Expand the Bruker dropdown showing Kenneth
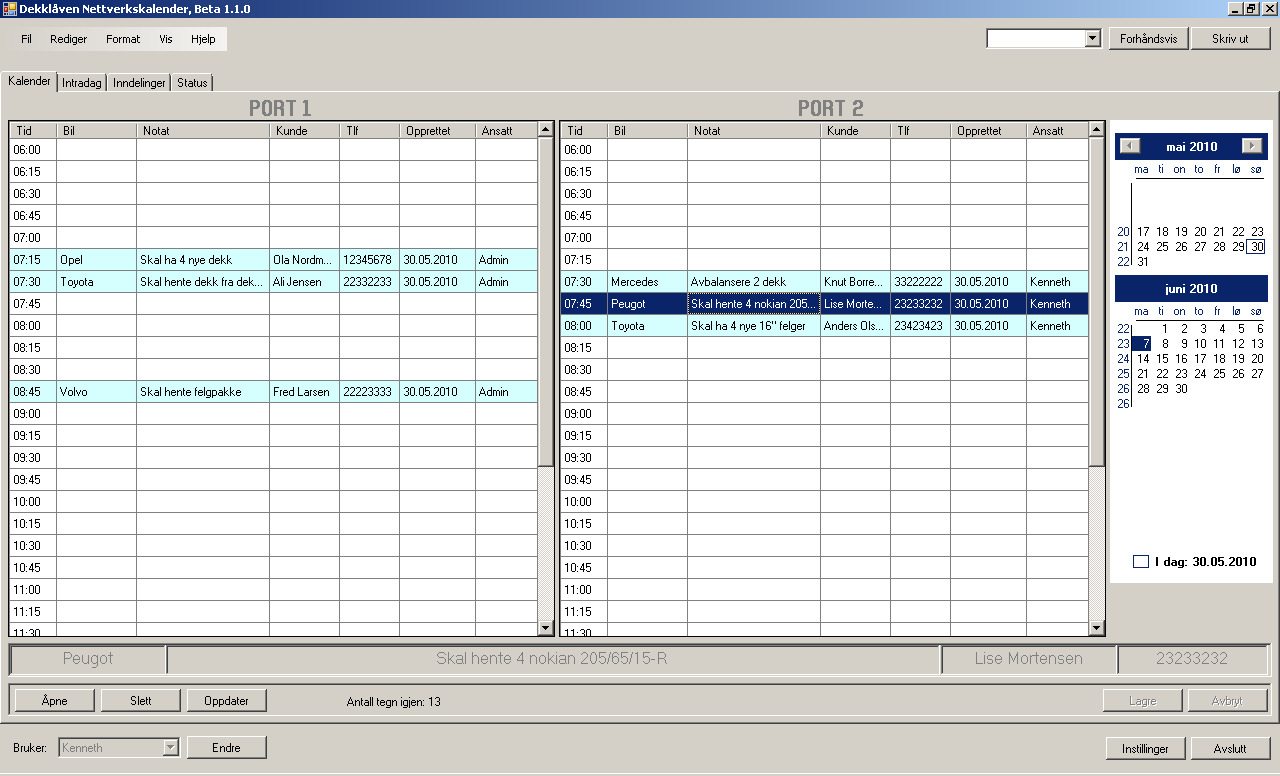 pos(170,747)
